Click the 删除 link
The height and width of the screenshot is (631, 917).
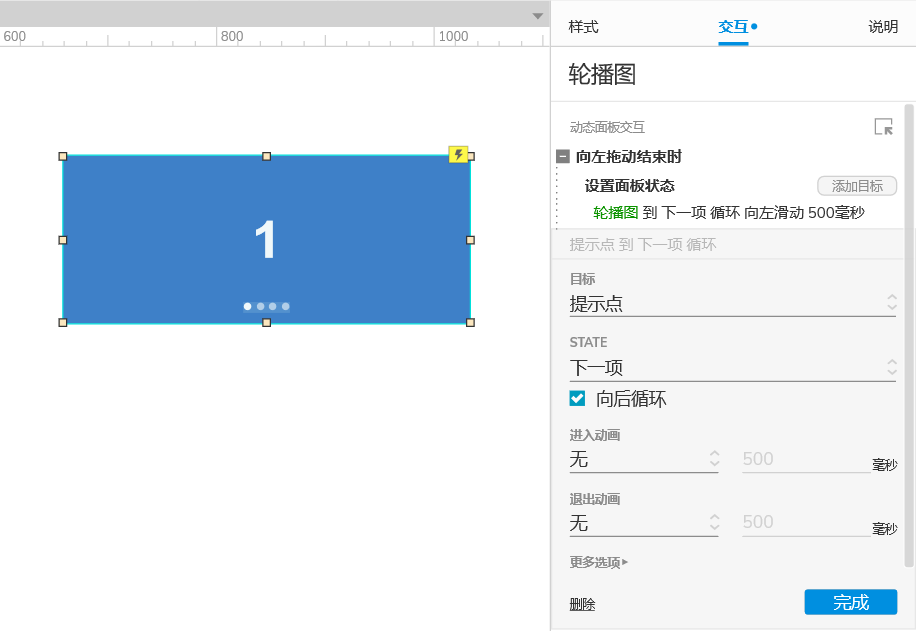point(582,604)
